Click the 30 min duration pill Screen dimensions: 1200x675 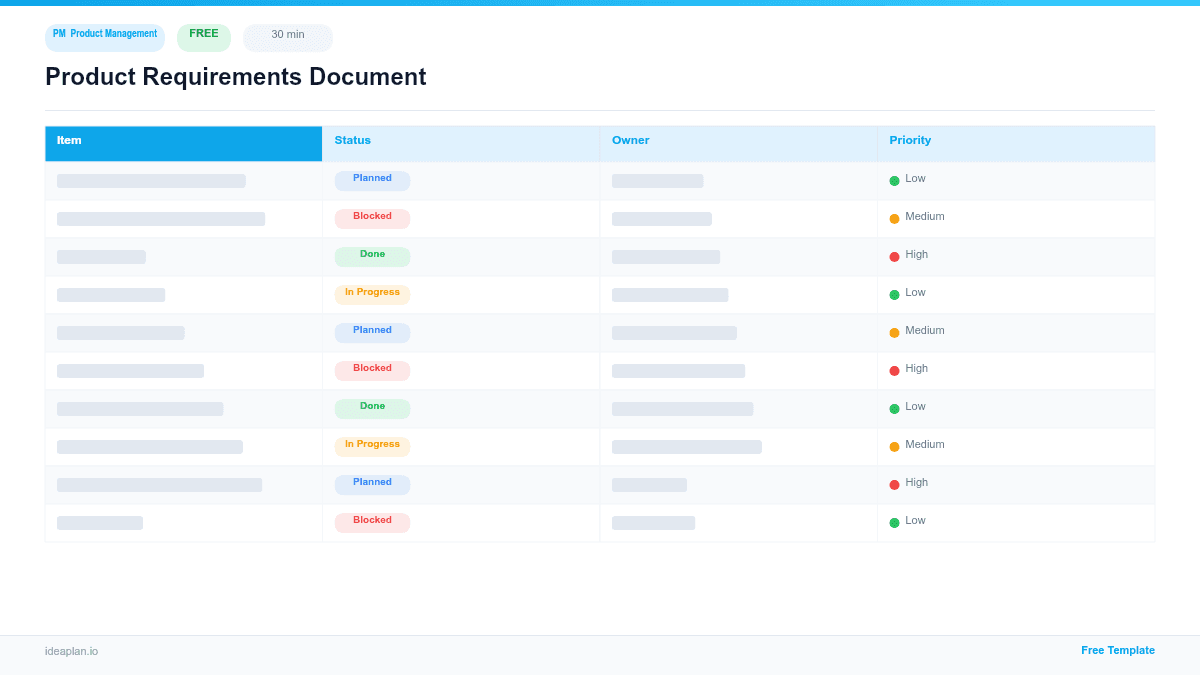pyautogui.click(x=287, y=36)
